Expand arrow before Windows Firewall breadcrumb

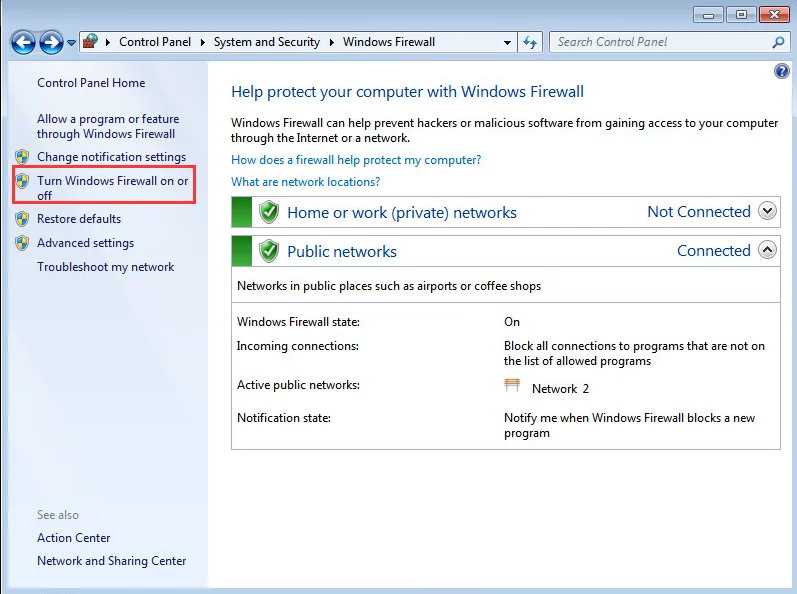click(332, 42)
